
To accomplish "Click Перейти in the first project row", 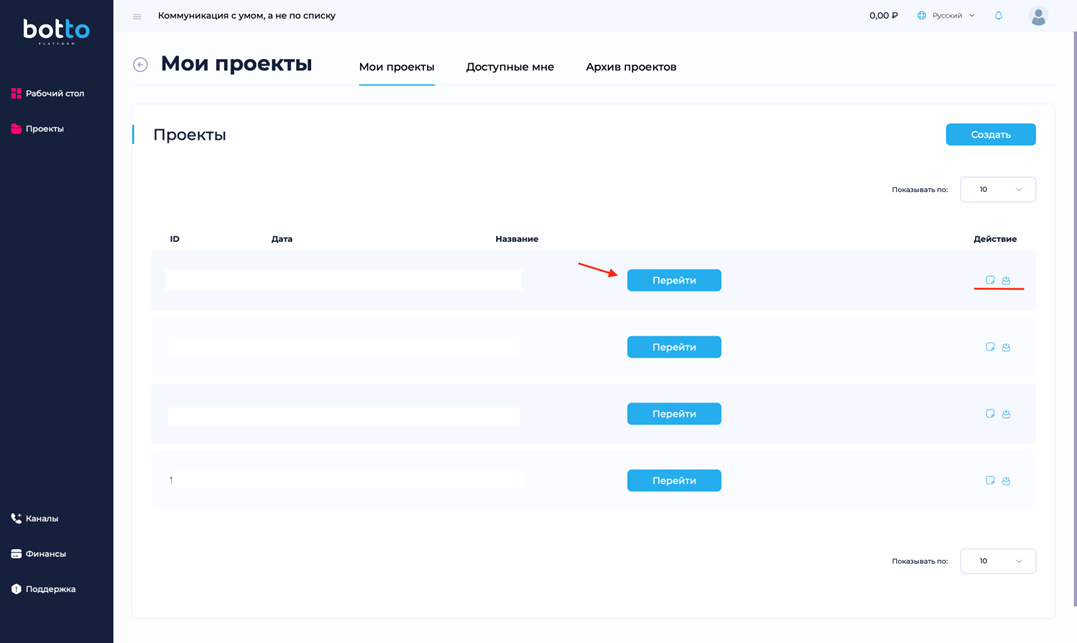I will pyautogui.click(x=673, y=280).
